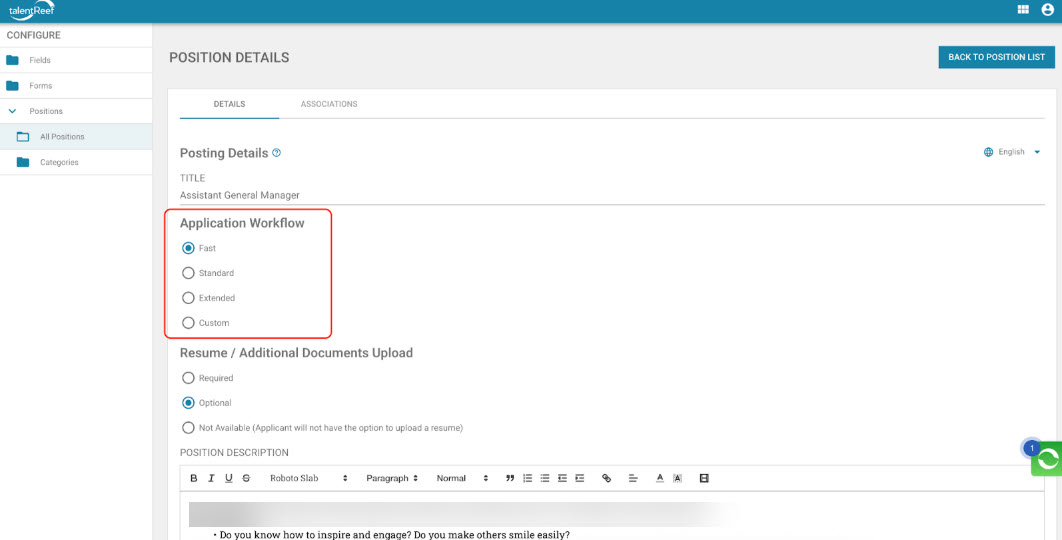1062x540 pixels.
Task: Switch to the Associations tab
Action: (329, 104)
